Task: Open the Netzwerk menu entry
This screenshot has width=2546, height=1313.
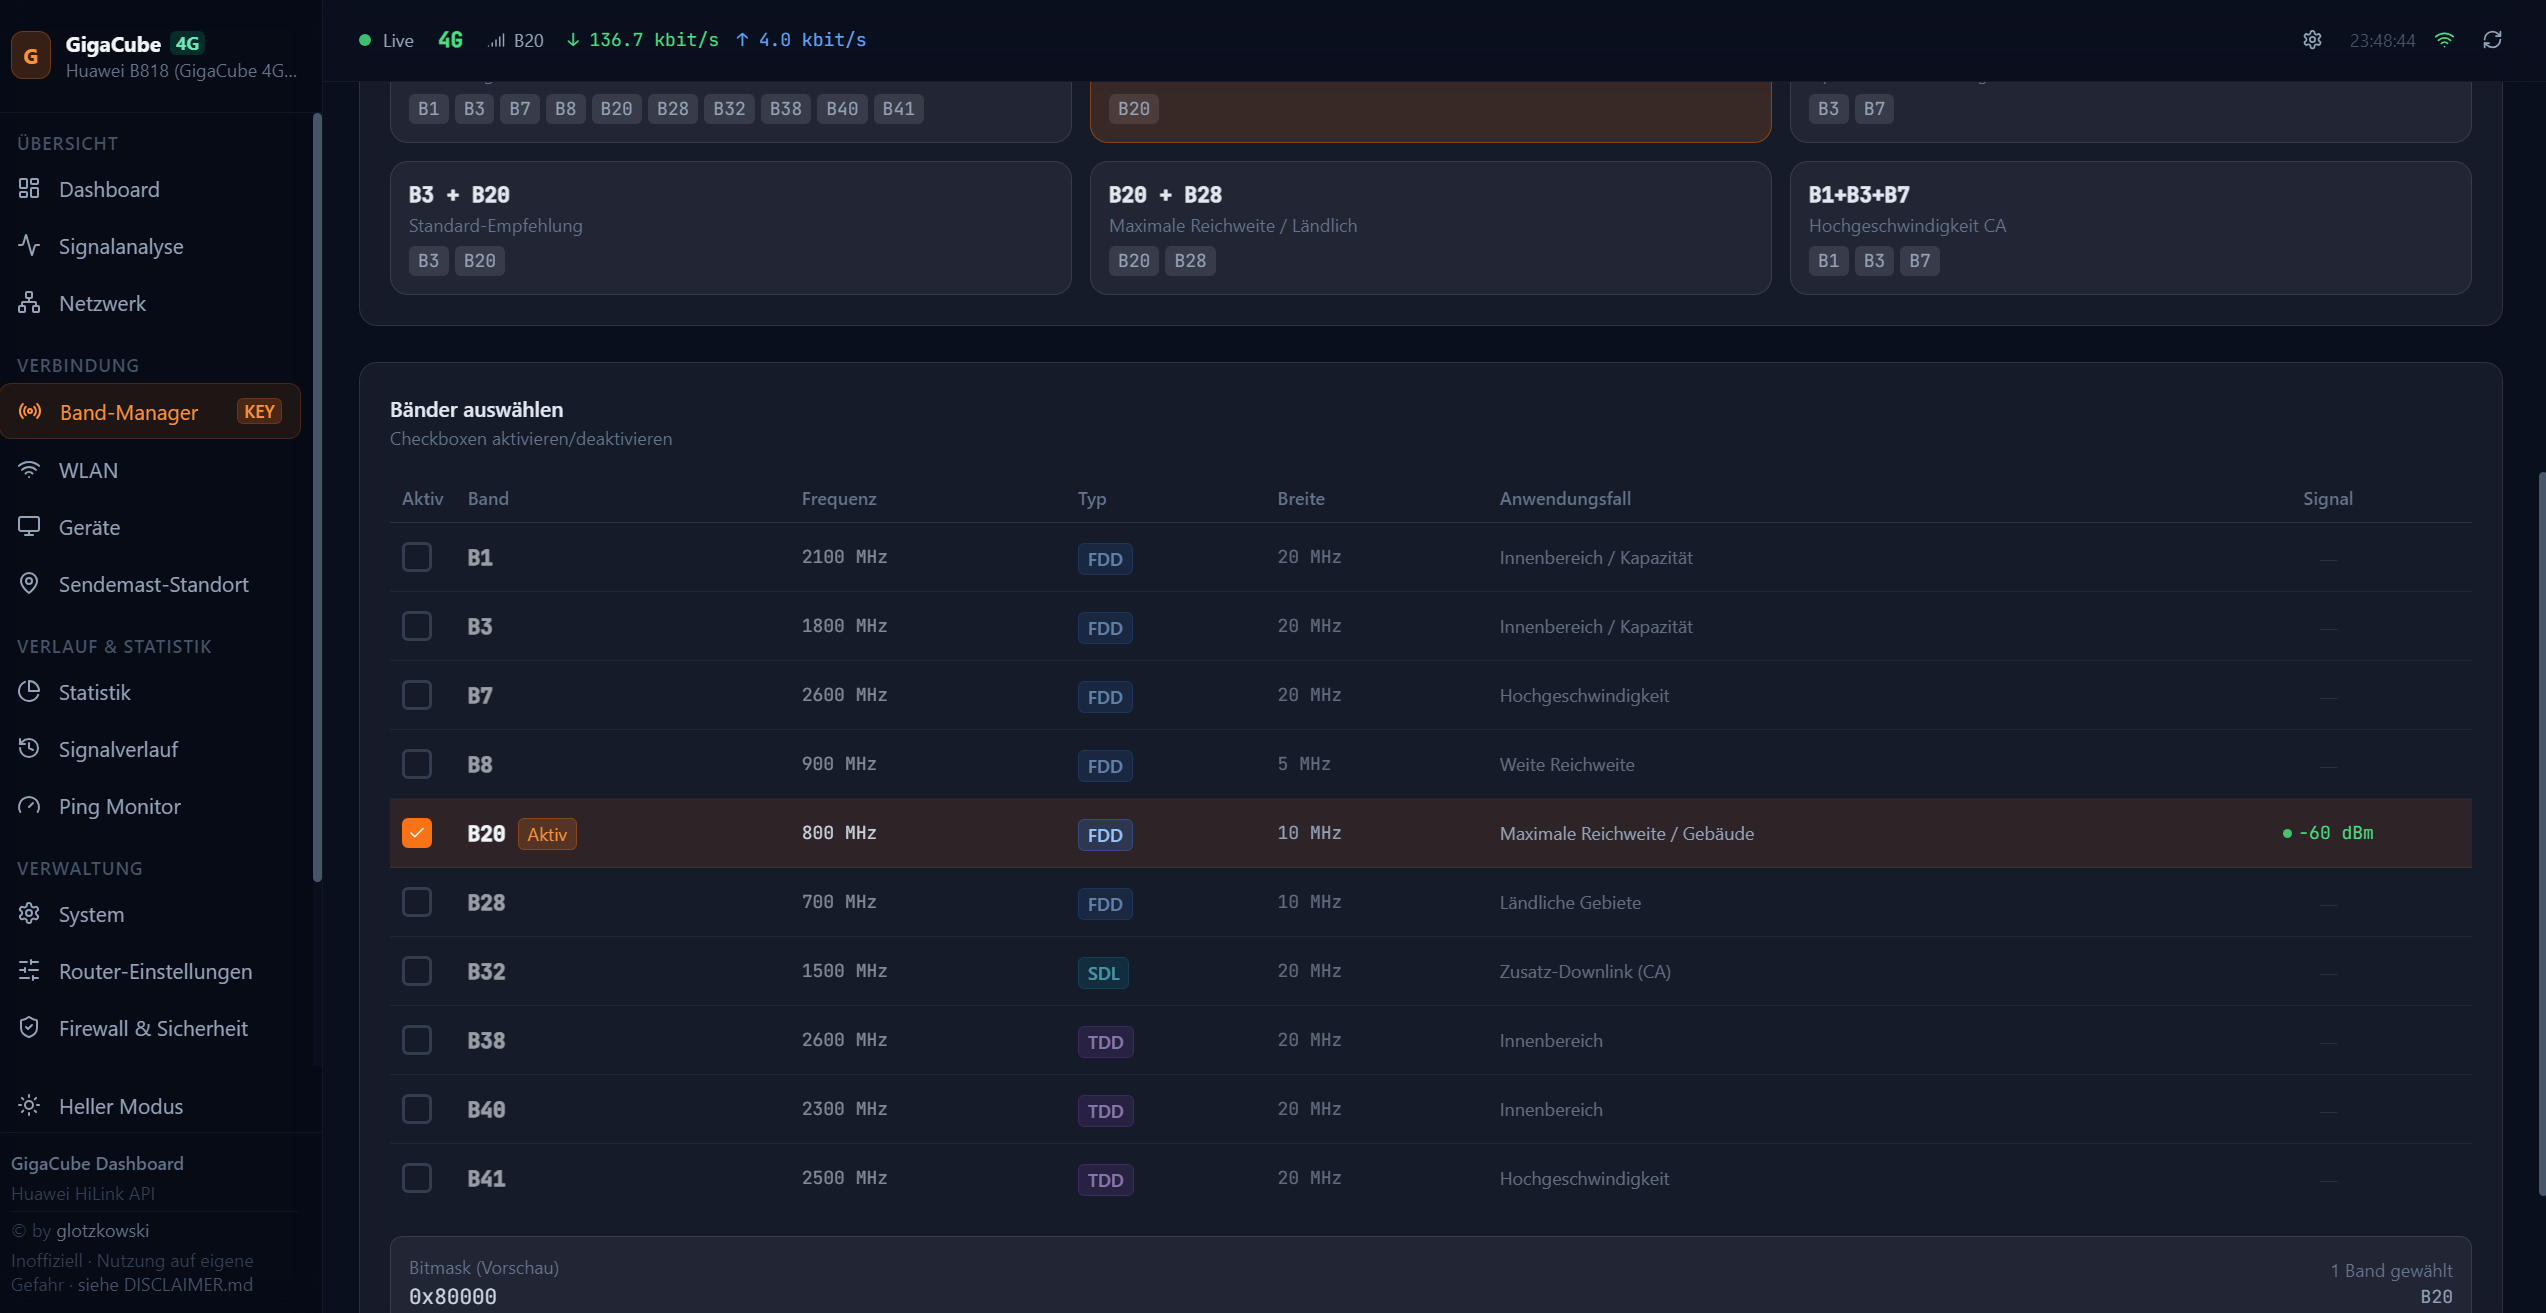Action: coord(150,303)
